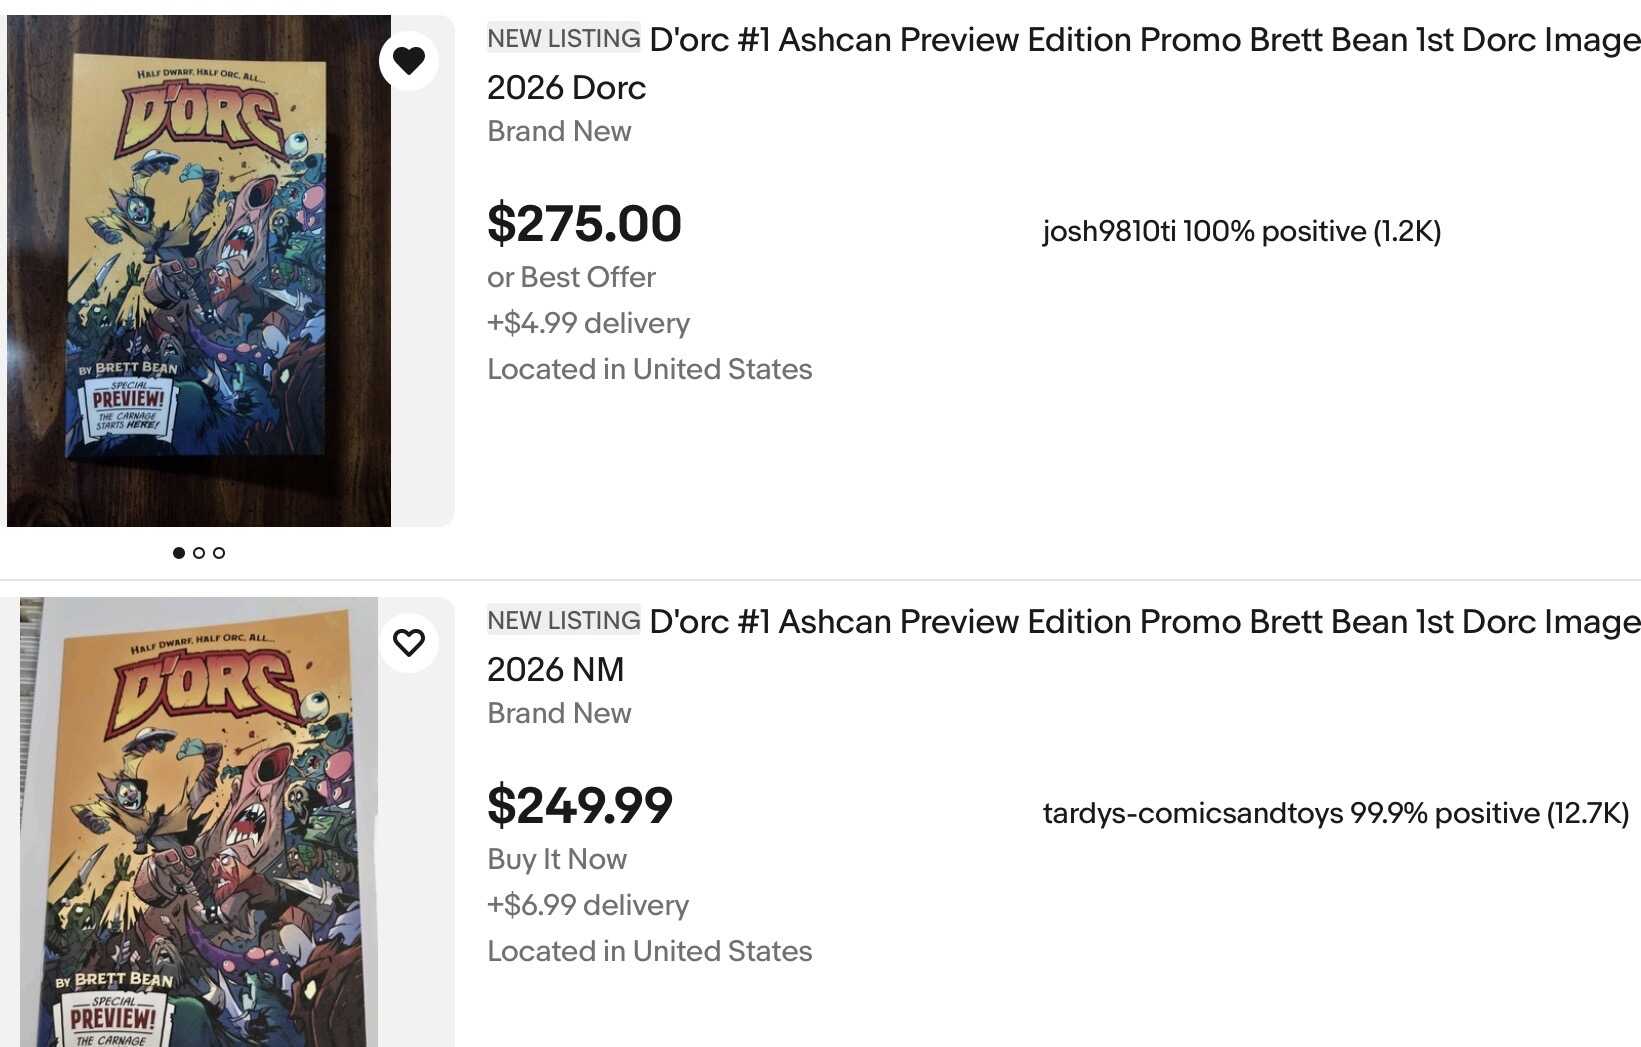
Task: Click the "Buy It Now" label
Action: coord(557,859)
